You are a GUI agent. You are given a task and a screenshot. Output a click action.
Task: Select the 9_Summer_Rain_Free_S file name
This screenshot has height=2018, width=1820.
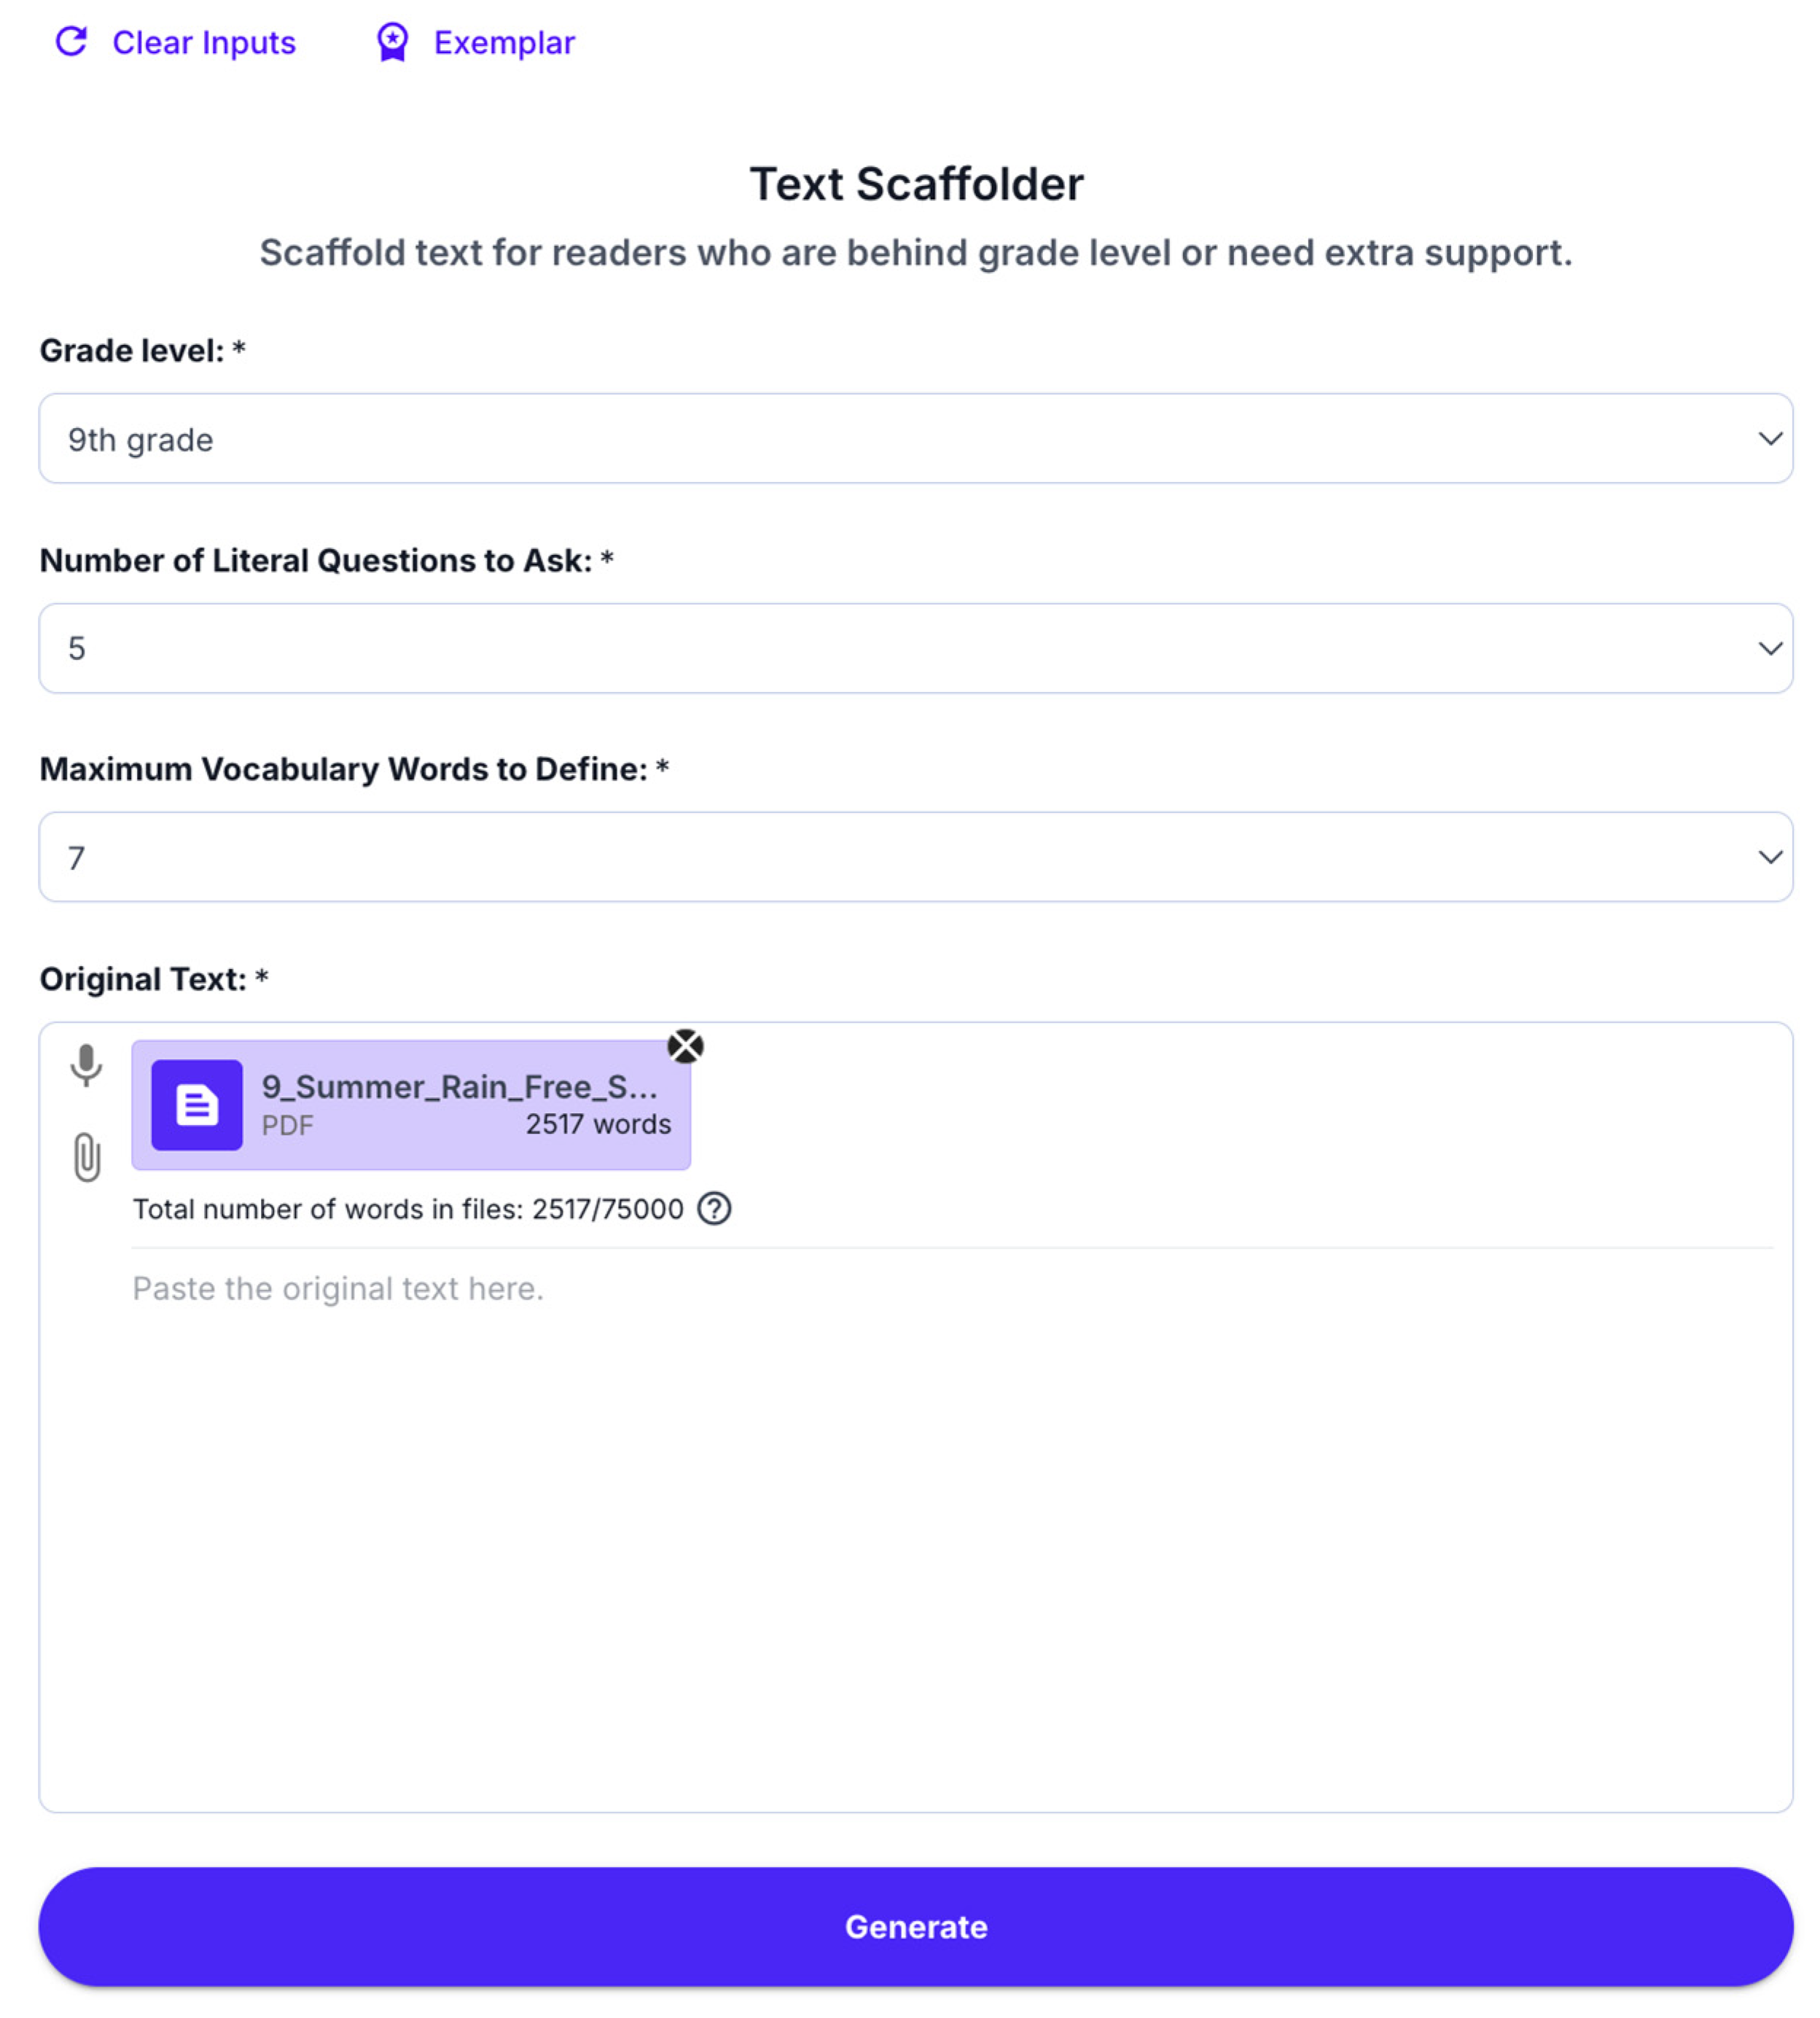(x=460, y=1086)
